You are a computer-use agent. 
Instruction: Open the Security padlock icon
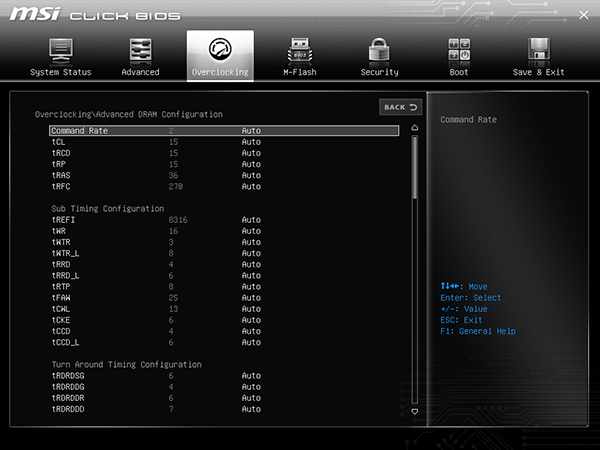pos(379,50)
